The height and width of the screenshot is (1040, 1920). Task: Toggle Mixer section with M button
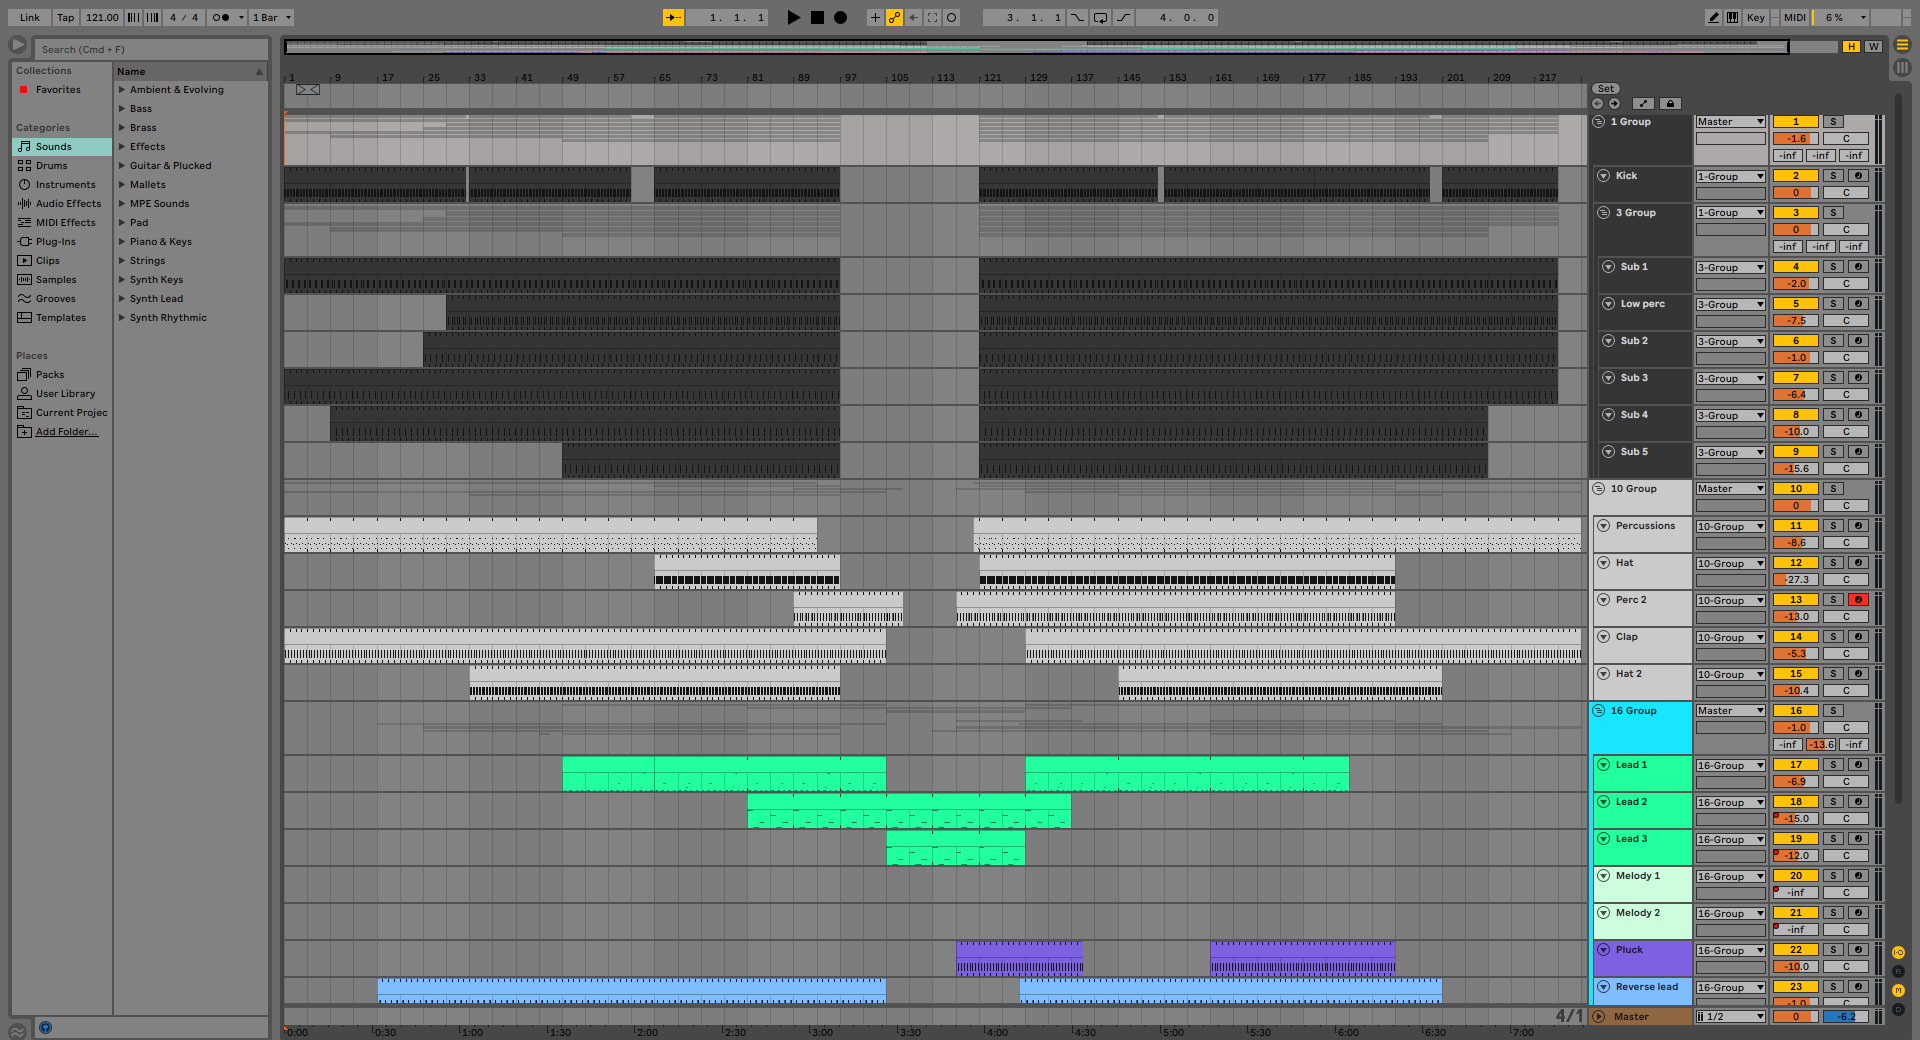pyautogui.click(x=1898, y=990)
